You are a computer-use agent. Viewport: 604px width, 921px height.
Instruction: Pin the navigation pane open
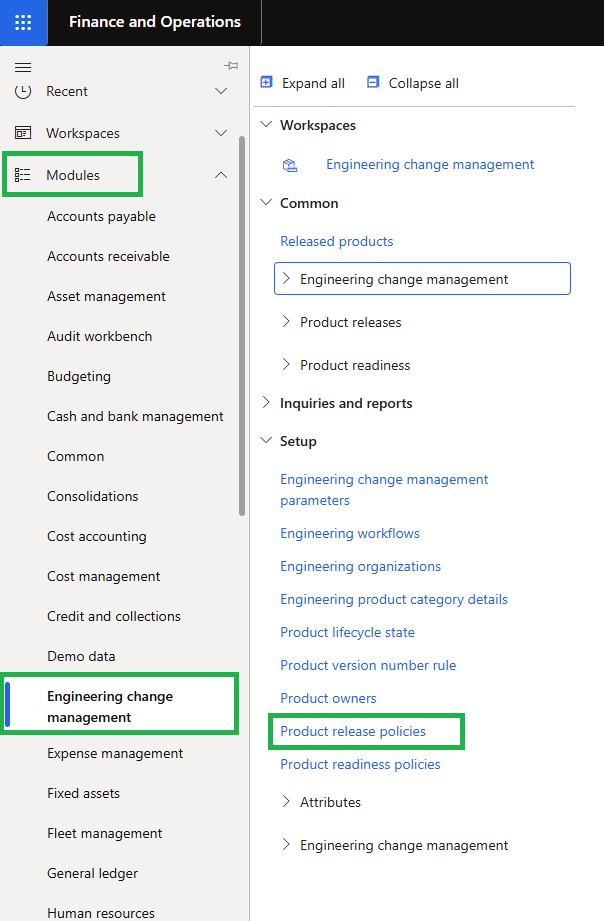pos(231,64)
